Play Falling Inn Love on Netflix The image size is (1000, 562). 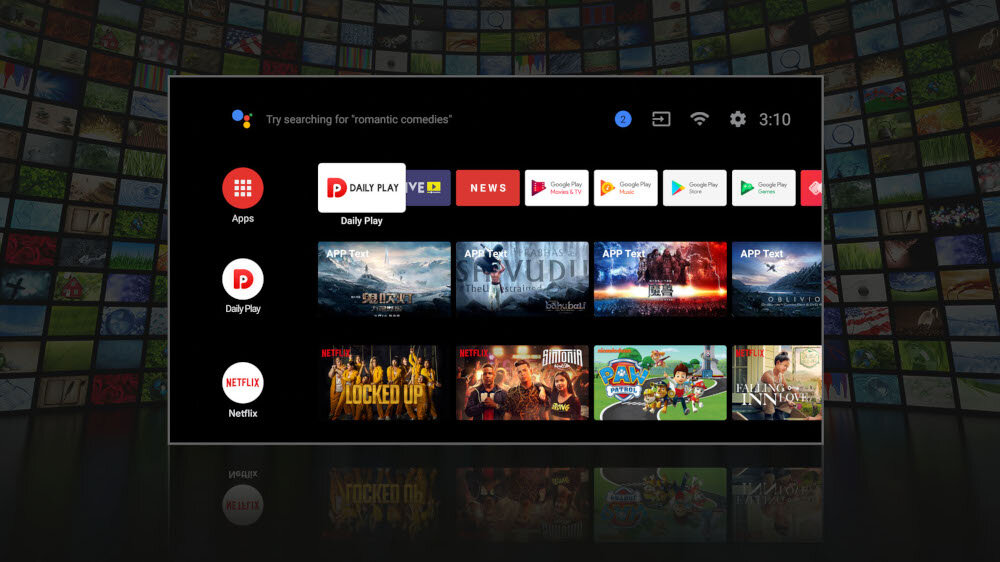tap(777, 383)
